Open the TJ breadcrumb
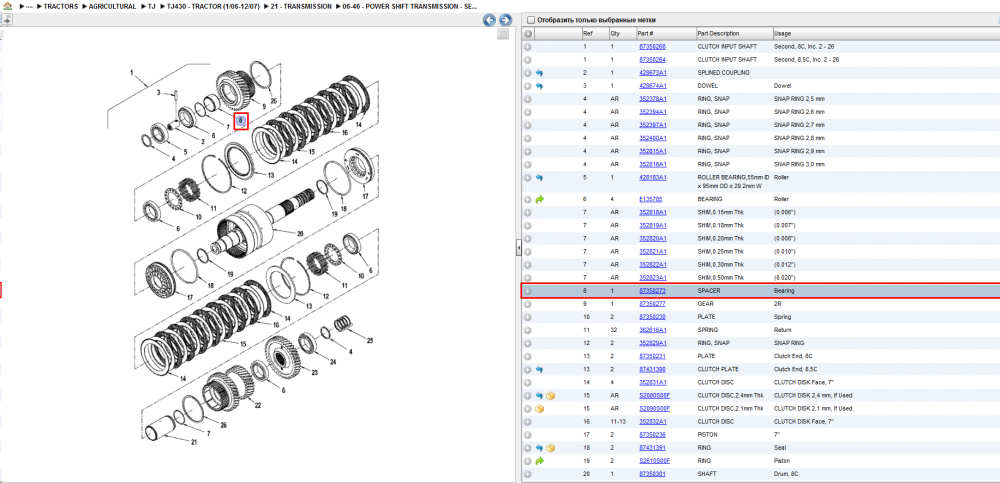The height and width of the screenshot is (483, 1000). coord(152,6)
